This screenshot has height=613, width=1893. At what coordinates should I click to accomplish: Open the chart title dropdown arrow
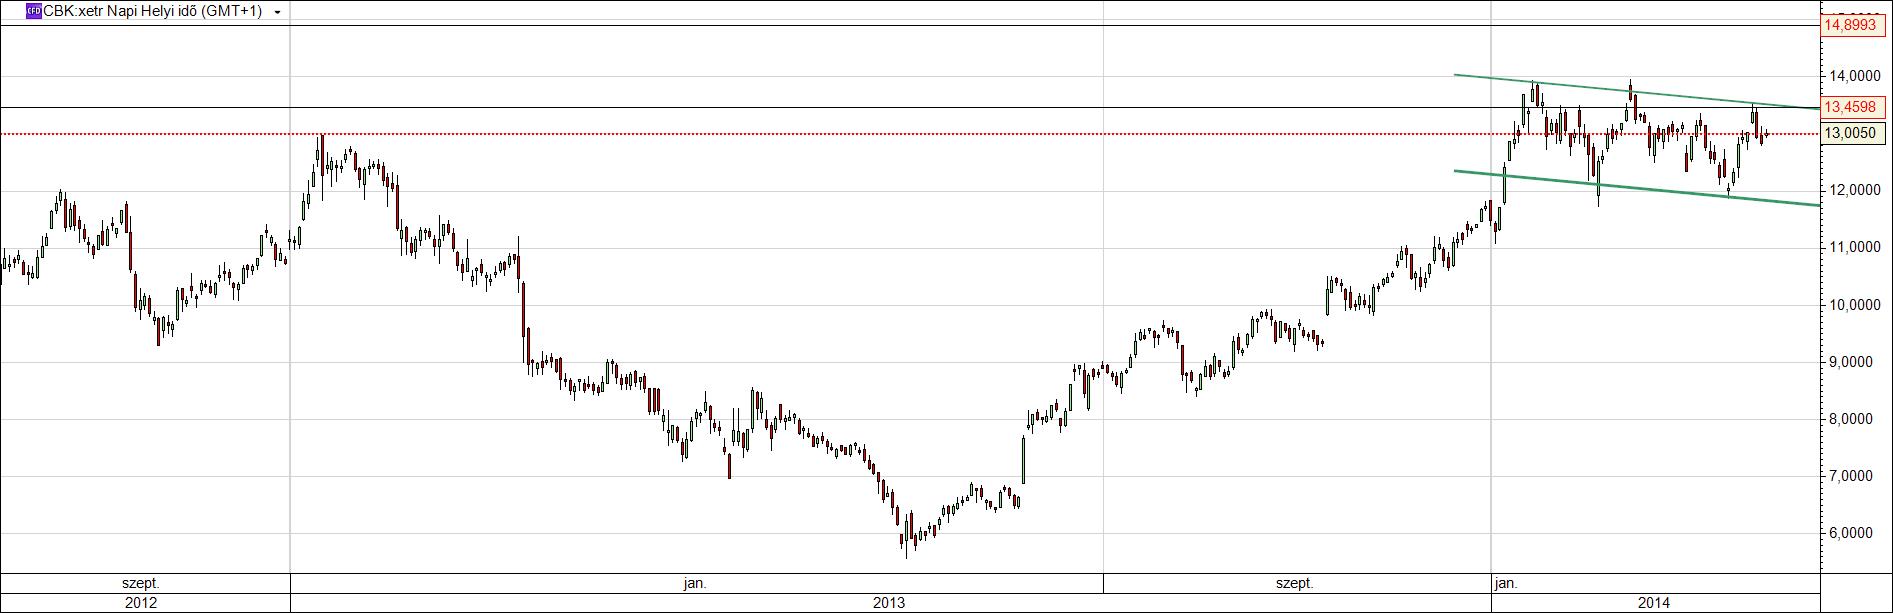tap(276, 12)
